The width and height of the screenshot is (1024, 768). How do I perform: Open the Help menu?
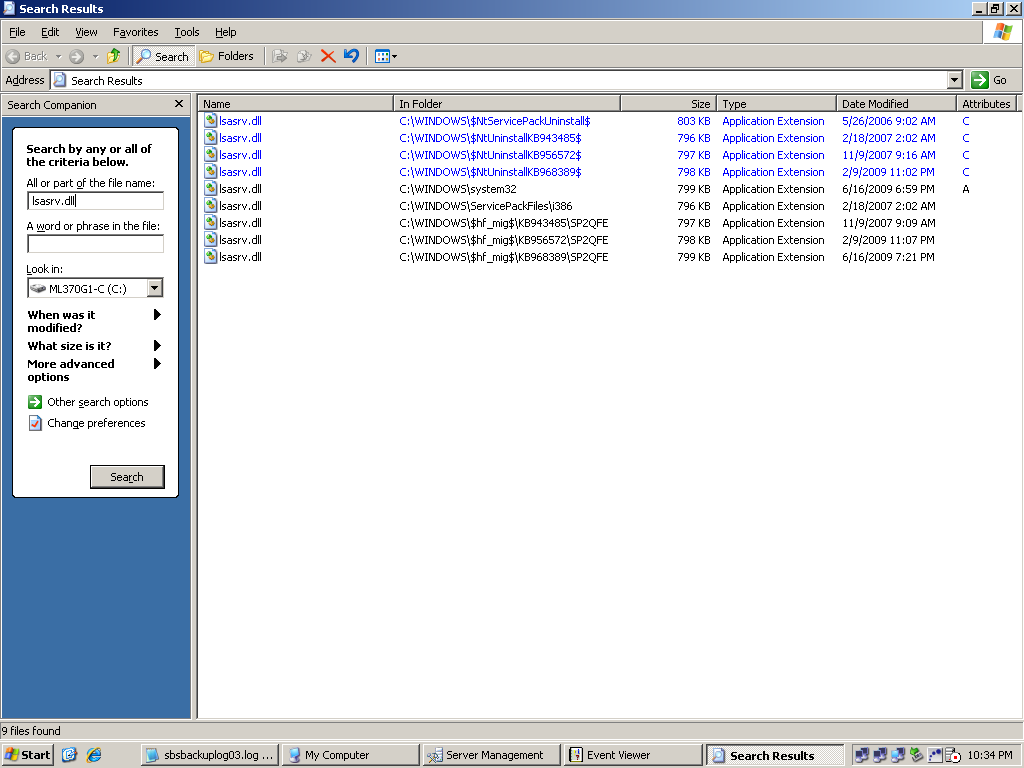pos(225,32)
